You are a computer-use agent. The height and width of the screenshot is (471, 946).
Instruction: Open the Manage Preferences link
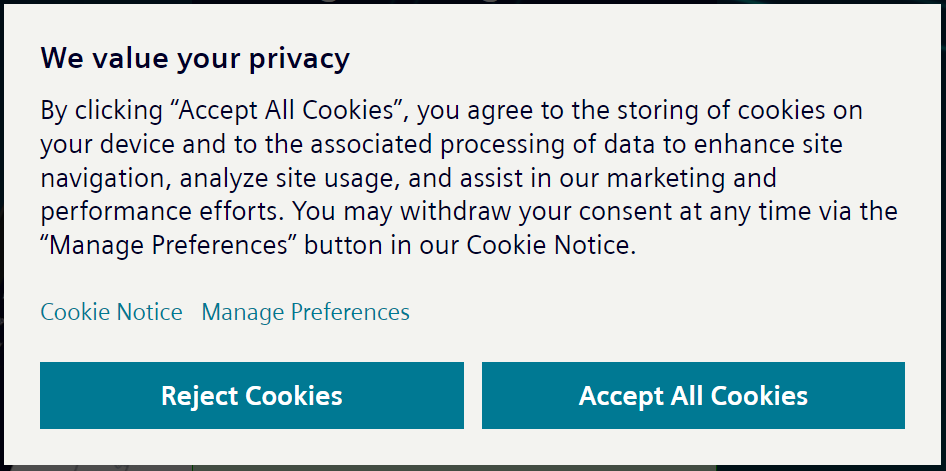(x=305, y=312)
